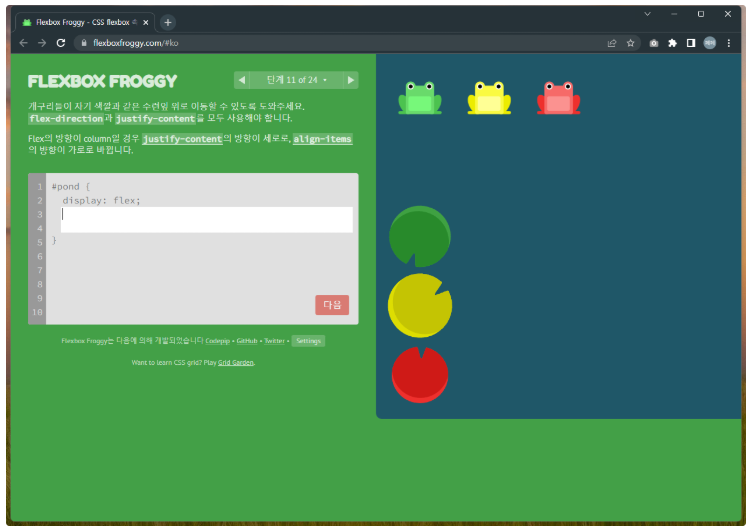Click line number 10 in editor gutter
The height and width of the screenshot is (530, 752).
click(37, 312)
